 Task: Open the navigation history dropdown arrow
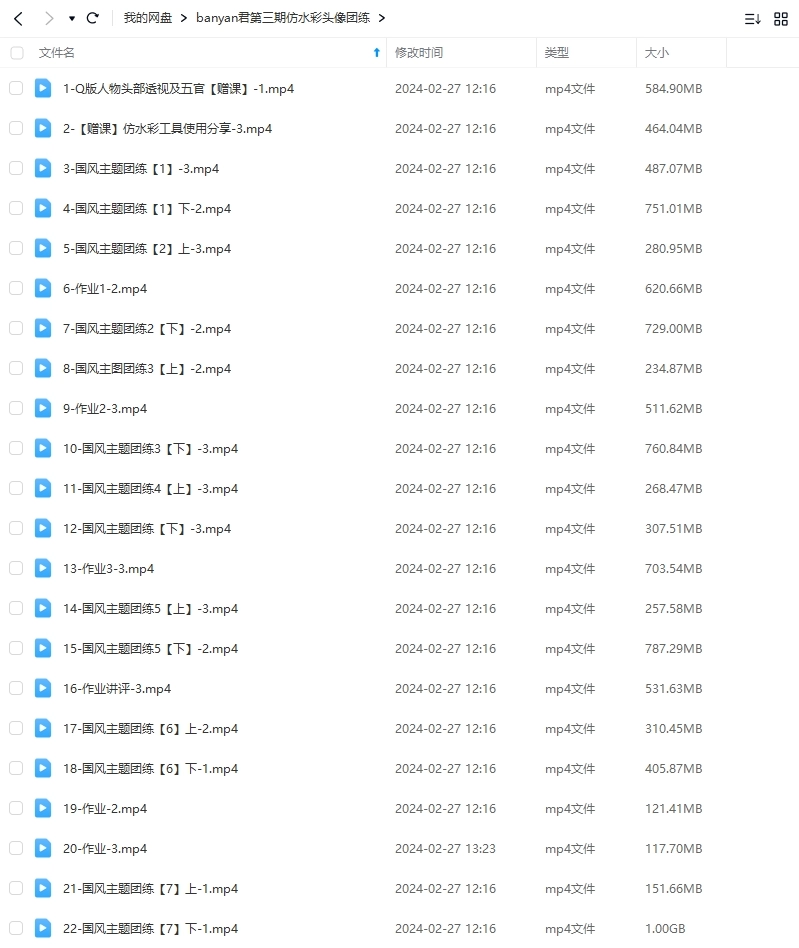tap(72, 19)
